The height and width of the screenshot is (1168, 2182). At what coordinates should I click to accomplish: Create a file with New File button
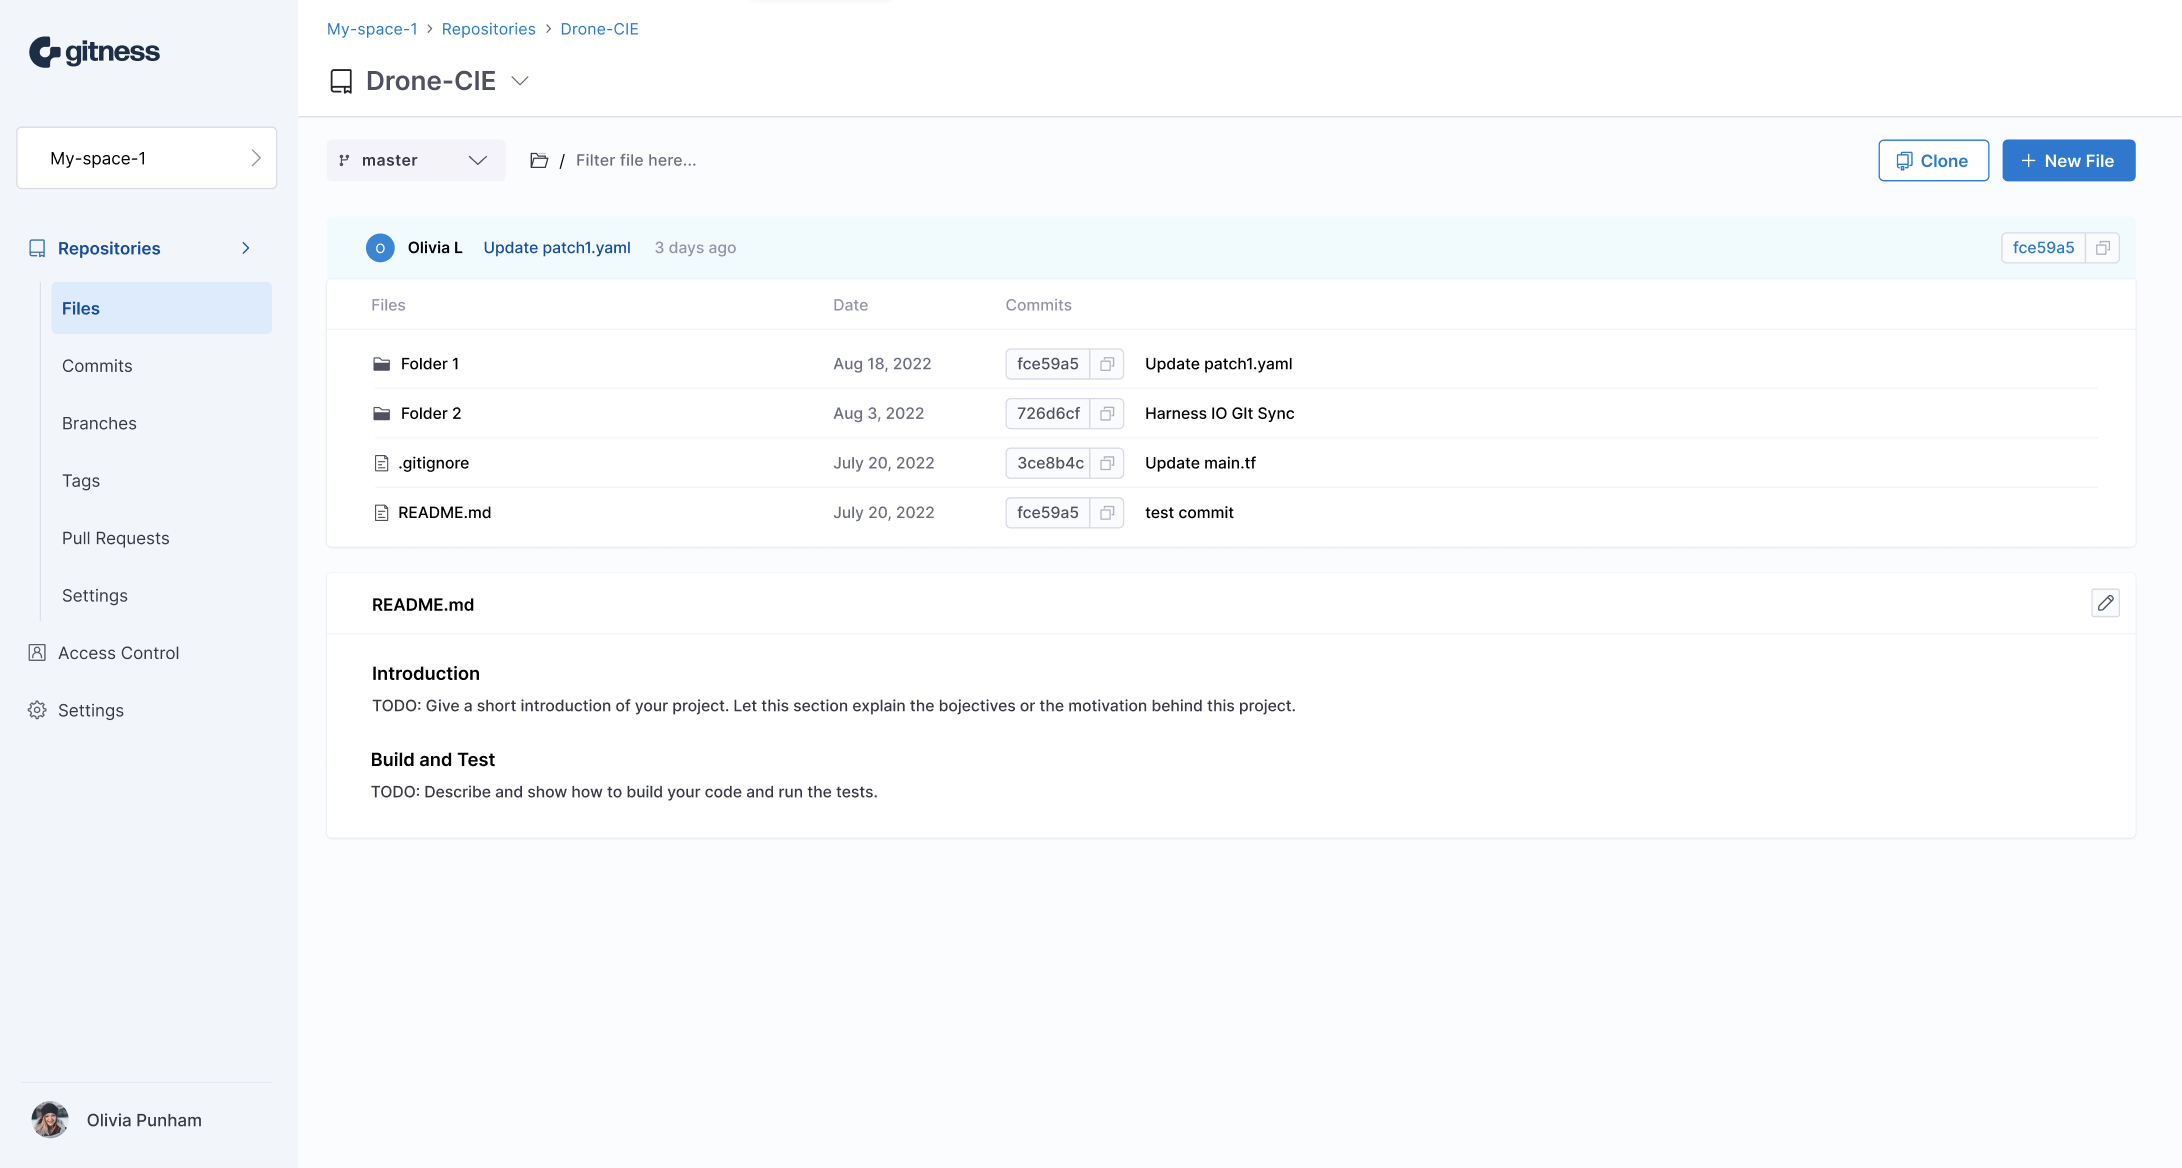click(2067, 161)
